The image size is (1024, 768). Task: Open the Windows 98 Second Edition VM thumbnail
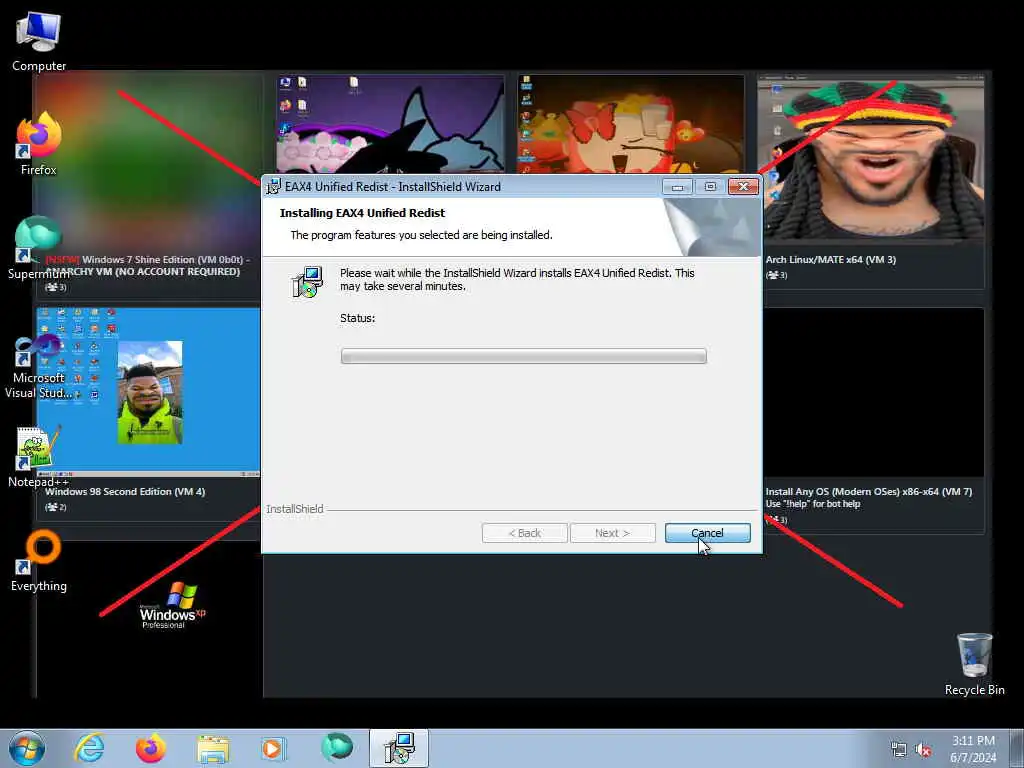[149, 392]
